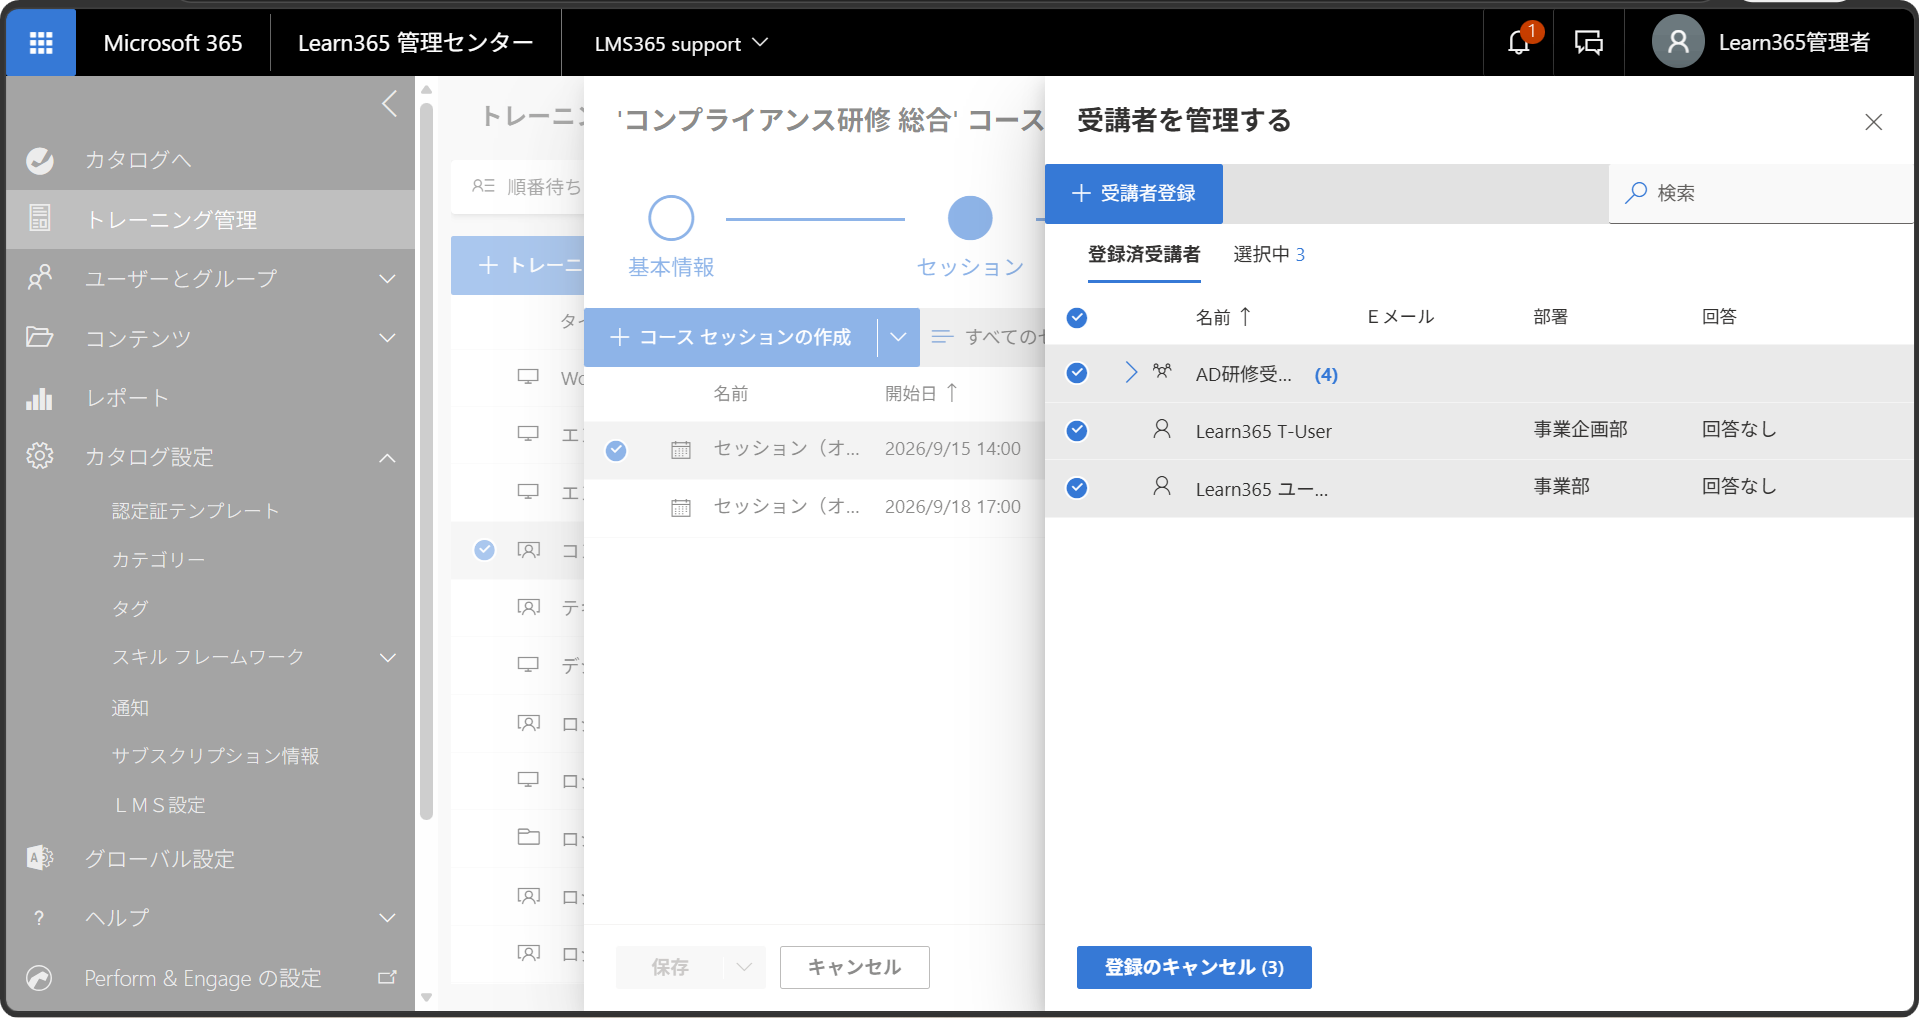Click the グローバル設定 icon in the sidebar
The width and height of the screenshot is (1919, 1018).
pyautogui.click(x=40, y=858)
